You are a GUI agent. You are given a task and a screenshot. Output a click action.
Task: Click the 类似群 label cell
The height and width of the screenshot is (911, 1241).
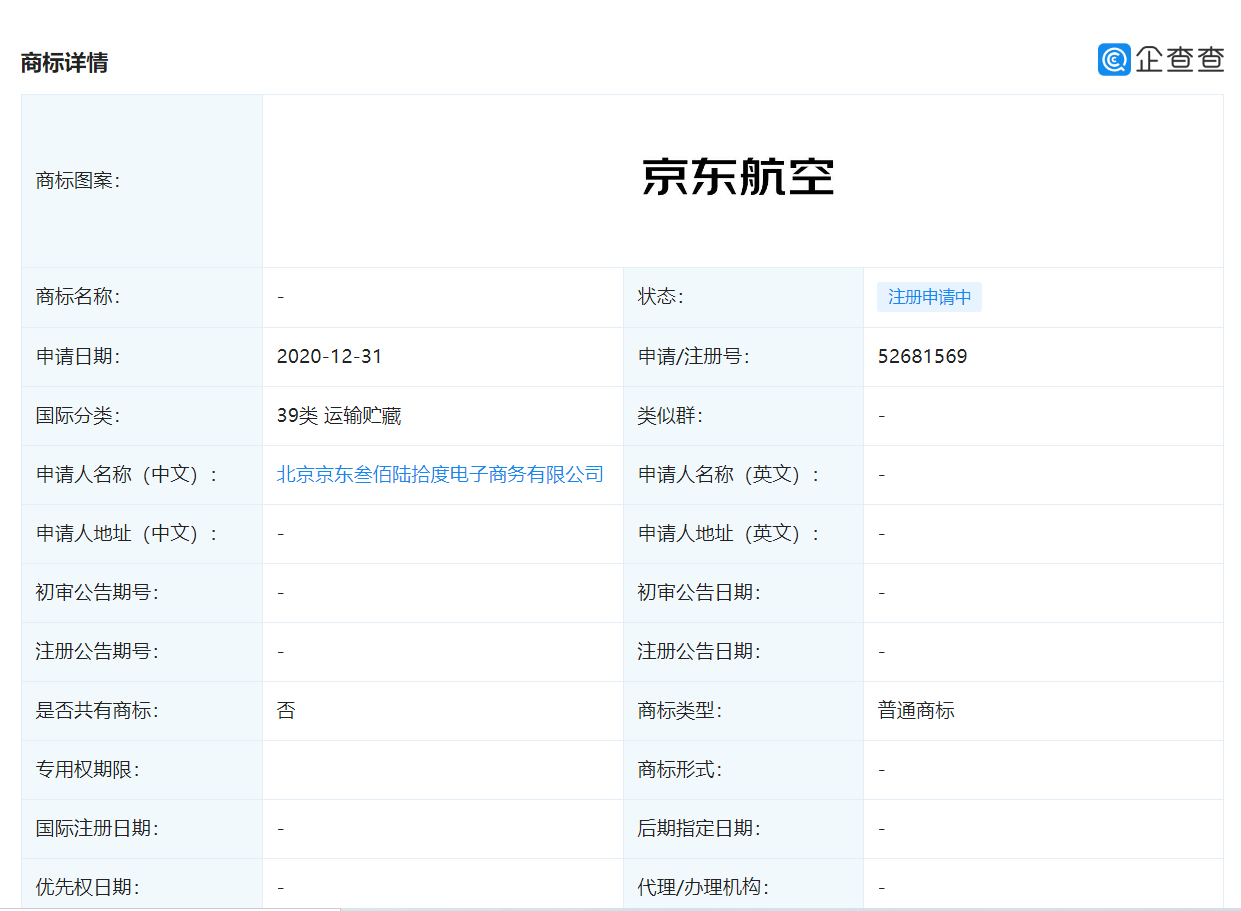tap(743, 416)
